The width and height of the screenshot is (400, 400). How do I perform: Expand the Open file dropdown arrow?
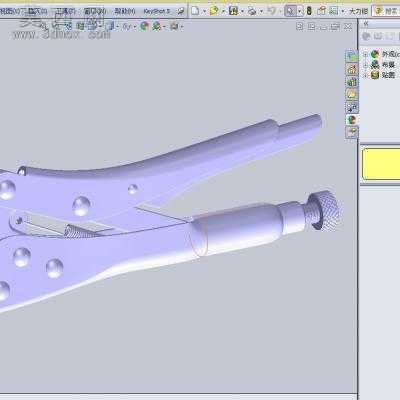tap(223, 12)
